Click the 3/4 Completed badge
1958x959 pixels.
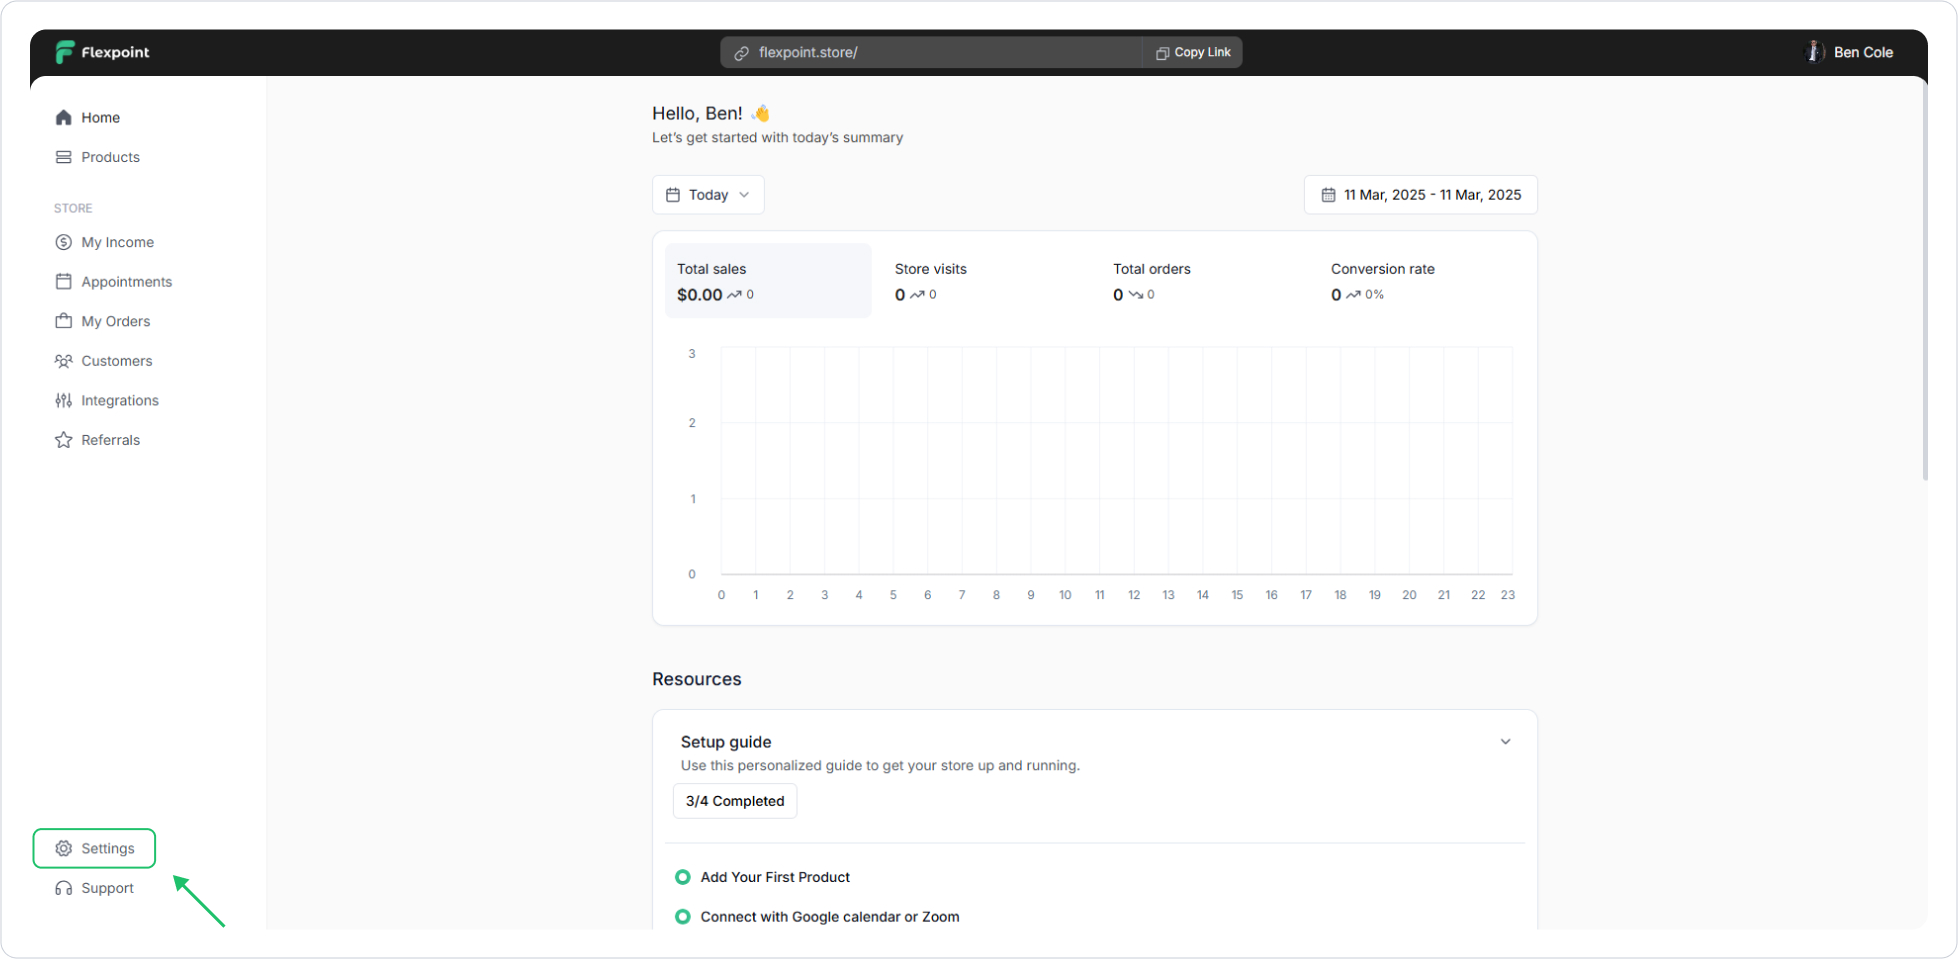coord(735,801)
